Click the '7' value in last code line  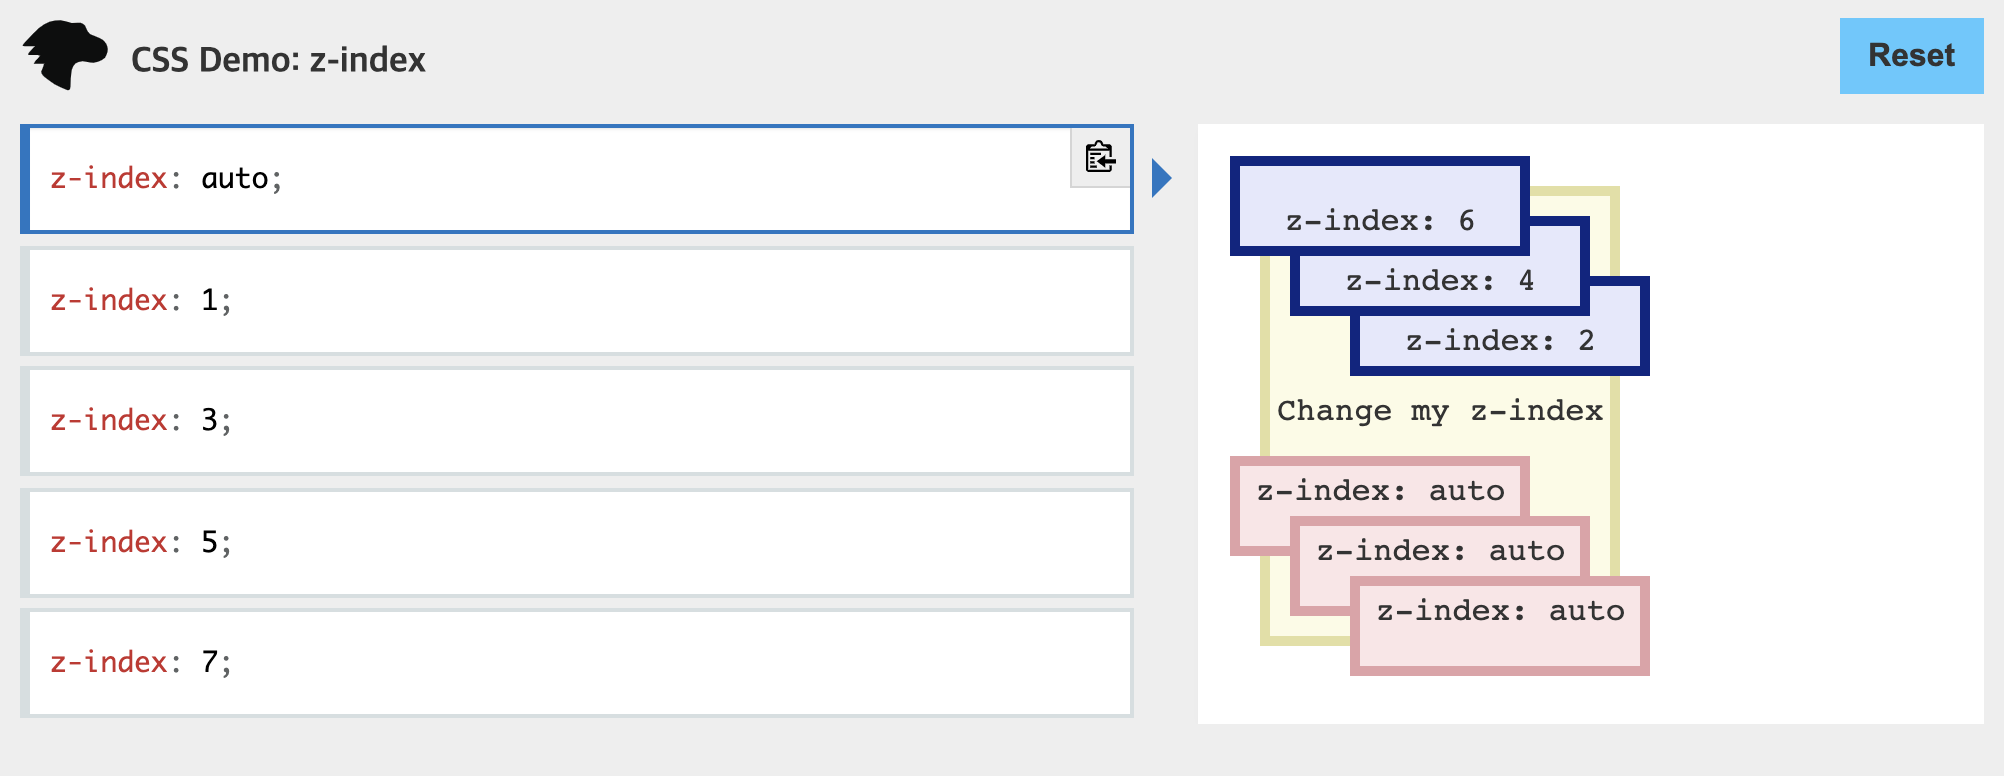pyautogui.click(x=210, y=662)
